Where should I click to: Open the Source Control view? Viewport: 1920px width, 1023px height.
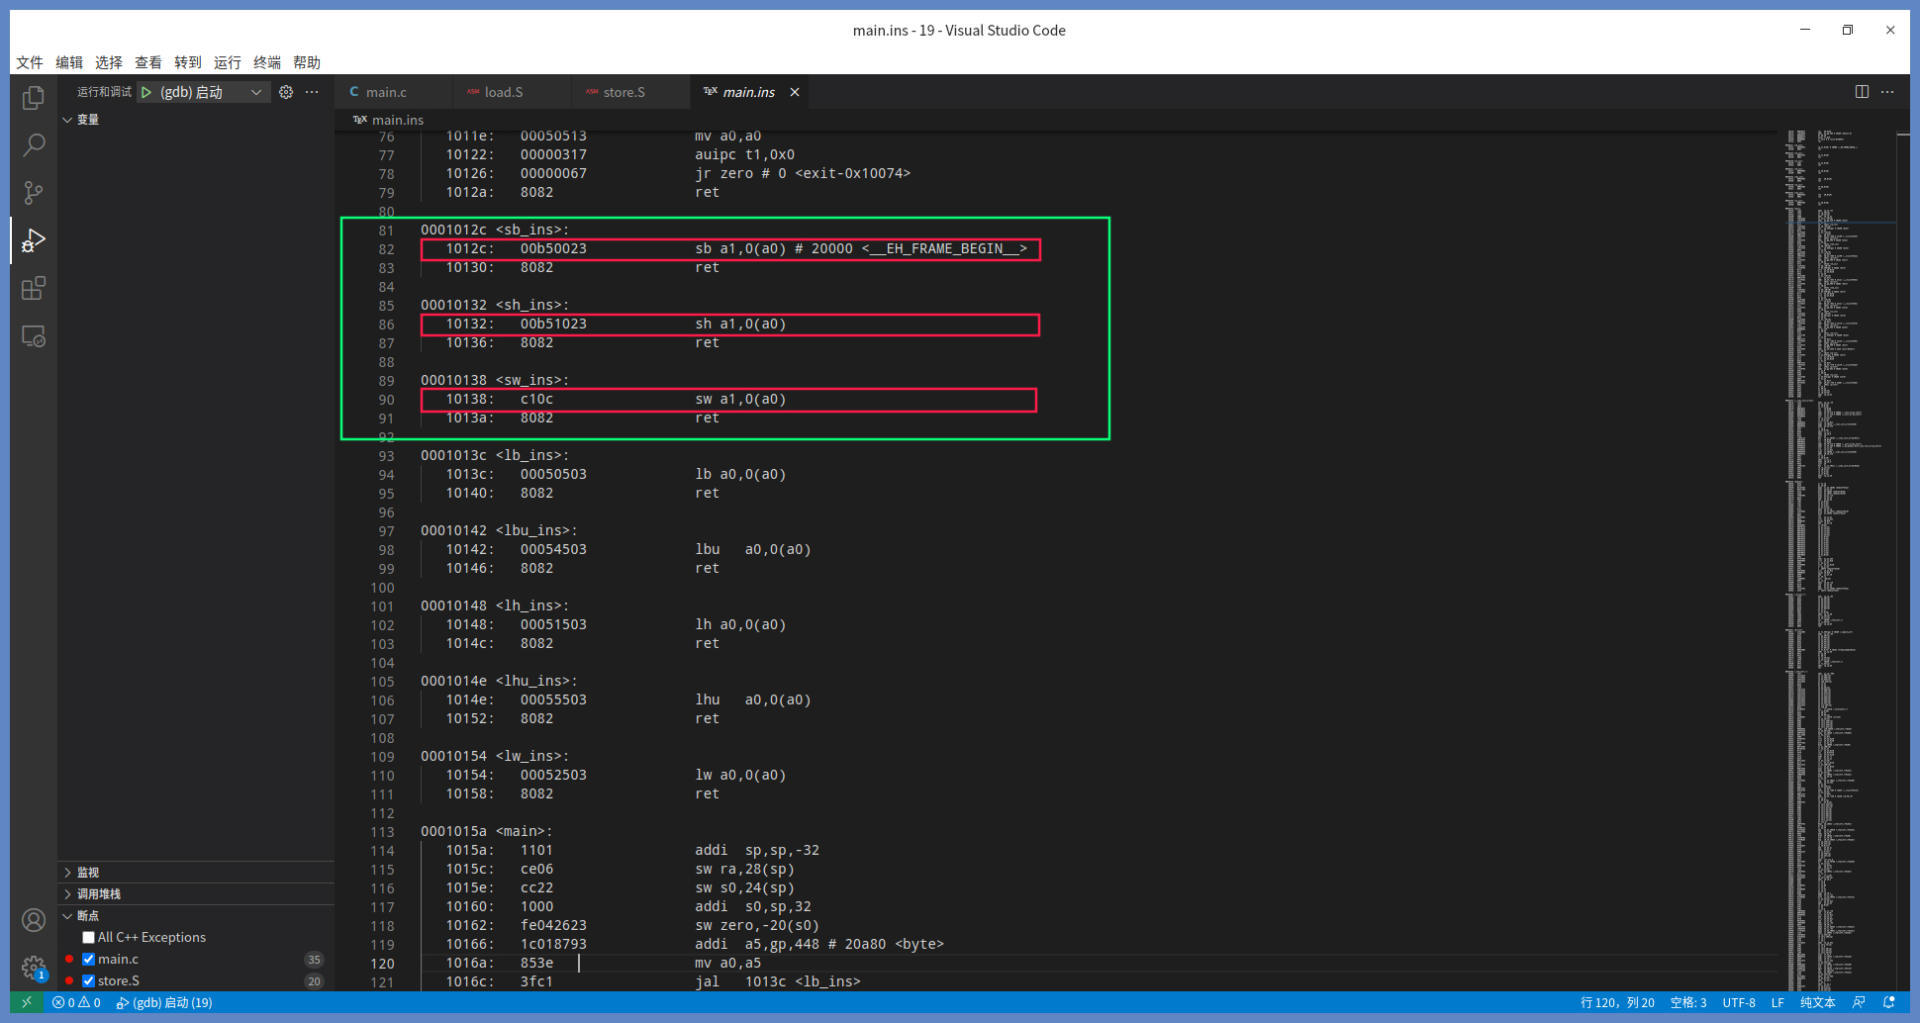tap(33, 192)
